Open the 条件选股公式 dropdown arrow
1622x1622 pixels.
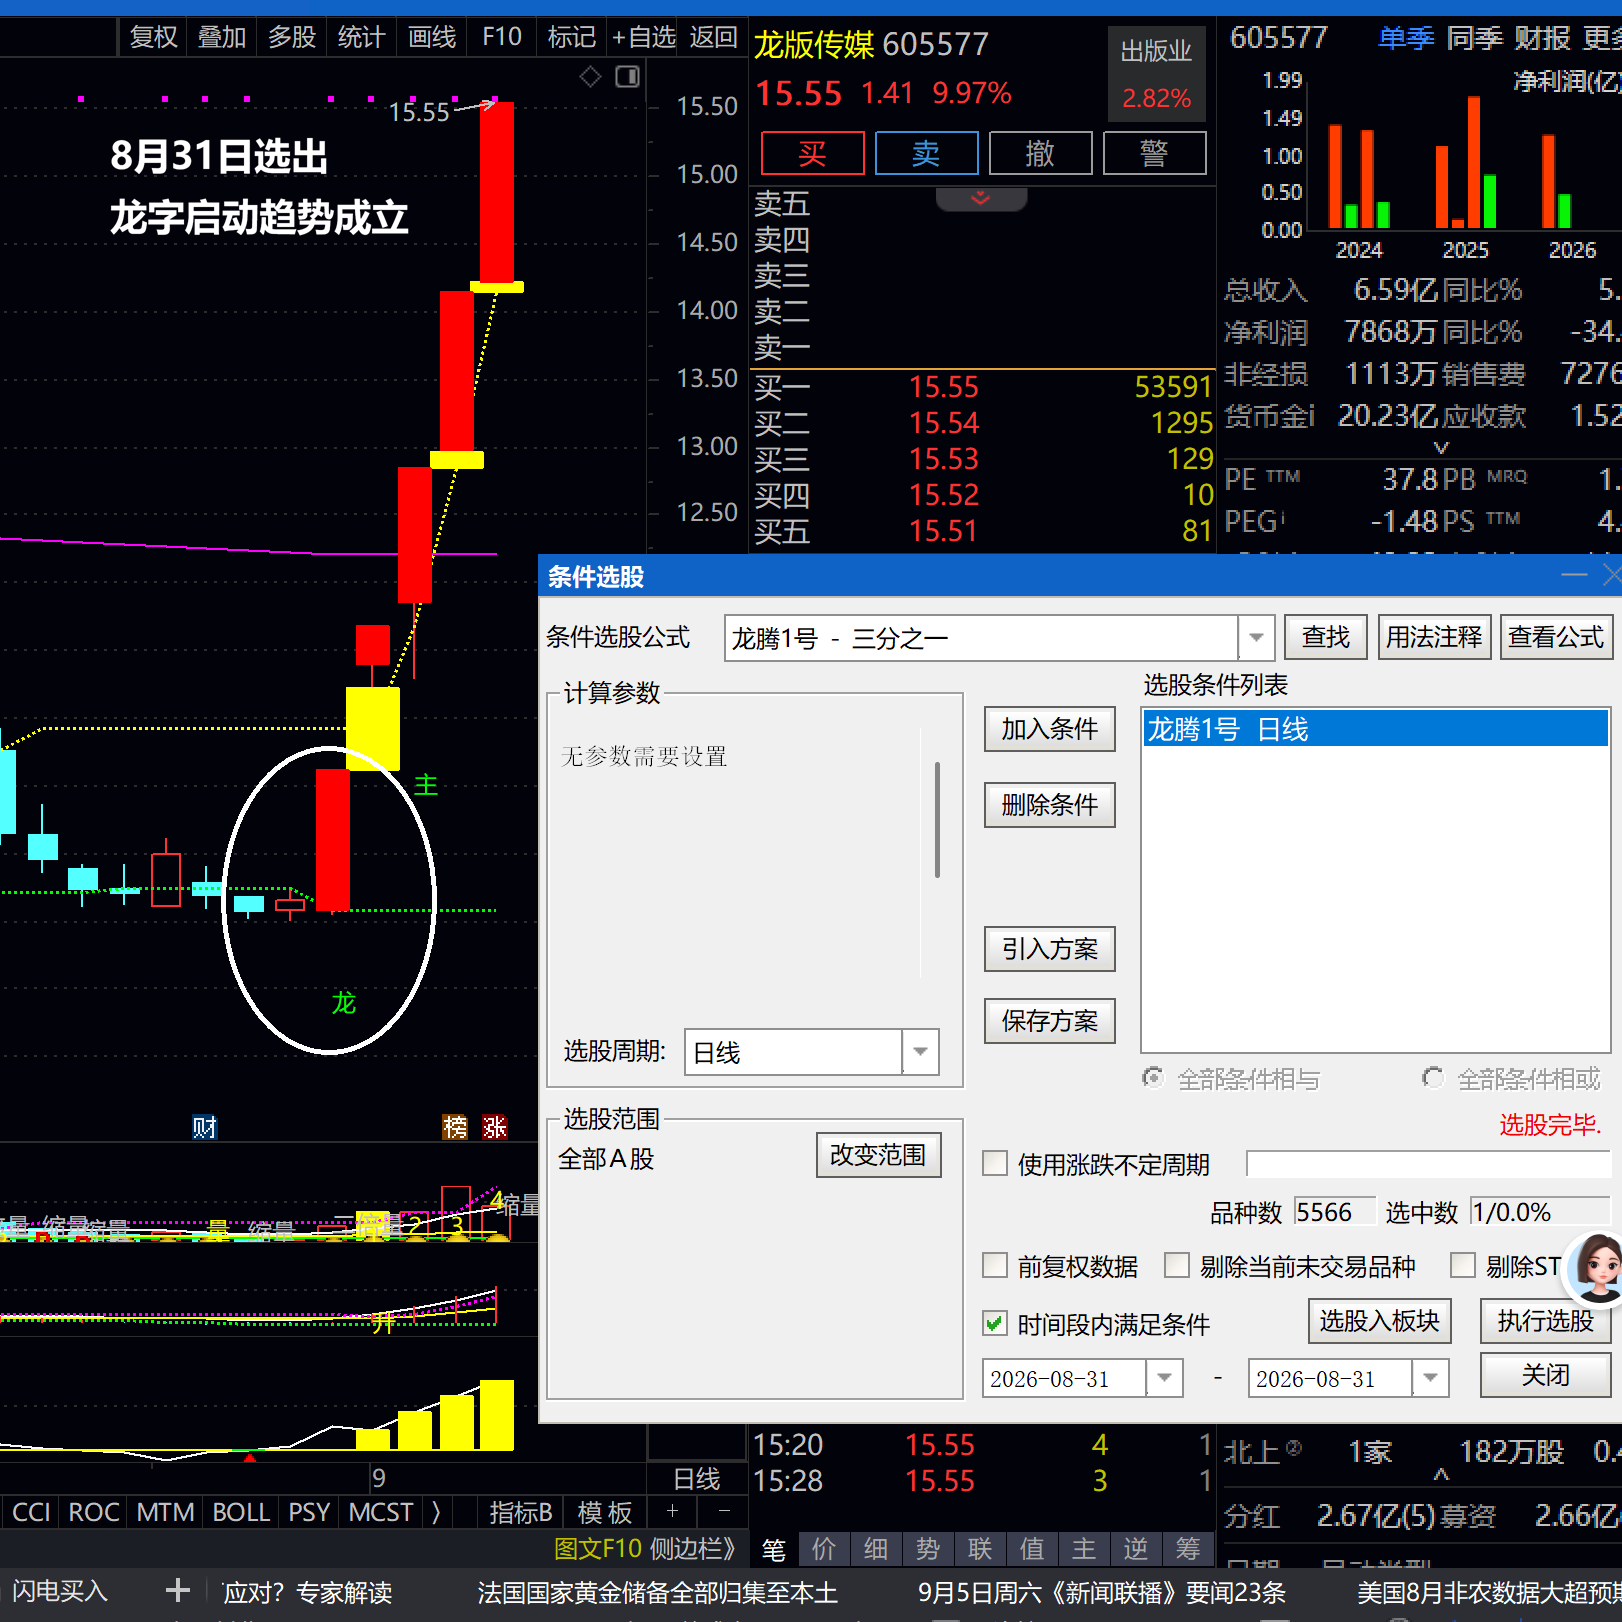click(1256, 637)
